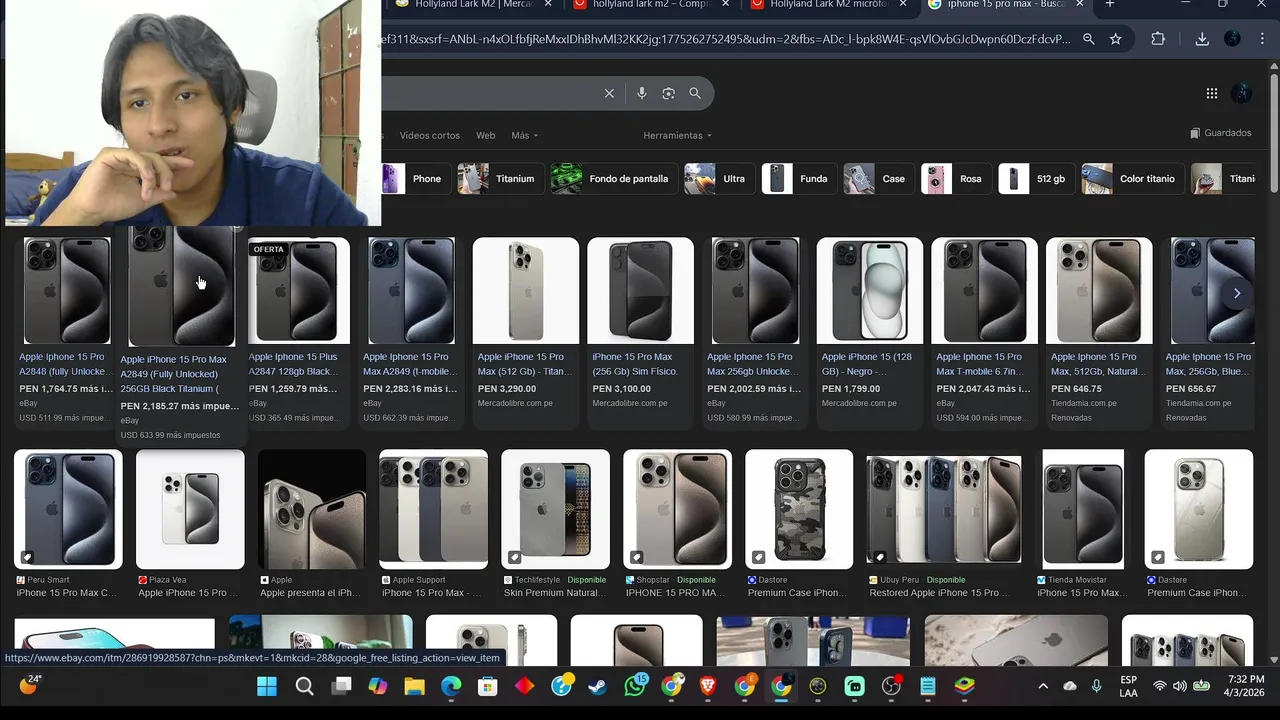Open File Explorer from the taskbar
This screenshot has width=1280, height=720.
tap(414, 686)
